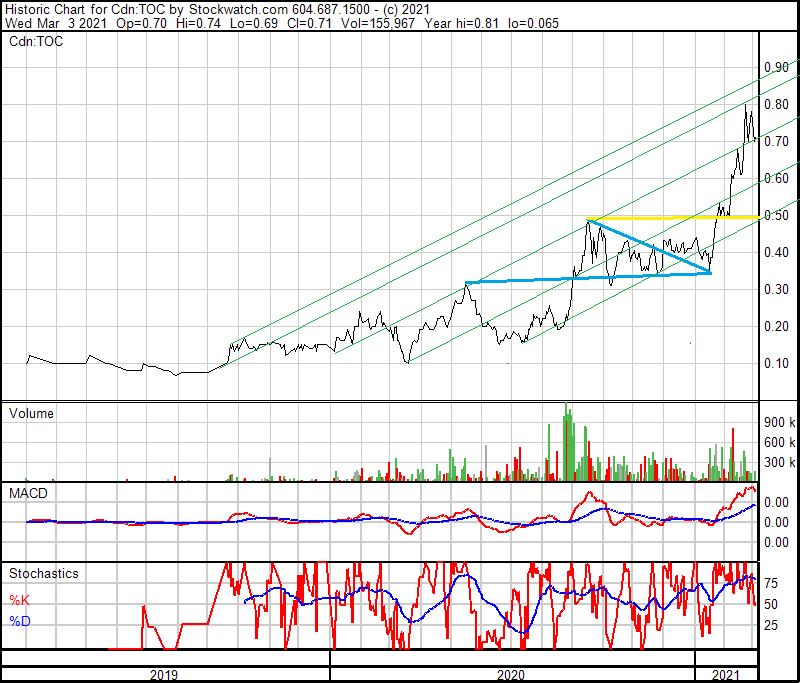
Task: Click the 300 k volume axis label
Action: 780,462
